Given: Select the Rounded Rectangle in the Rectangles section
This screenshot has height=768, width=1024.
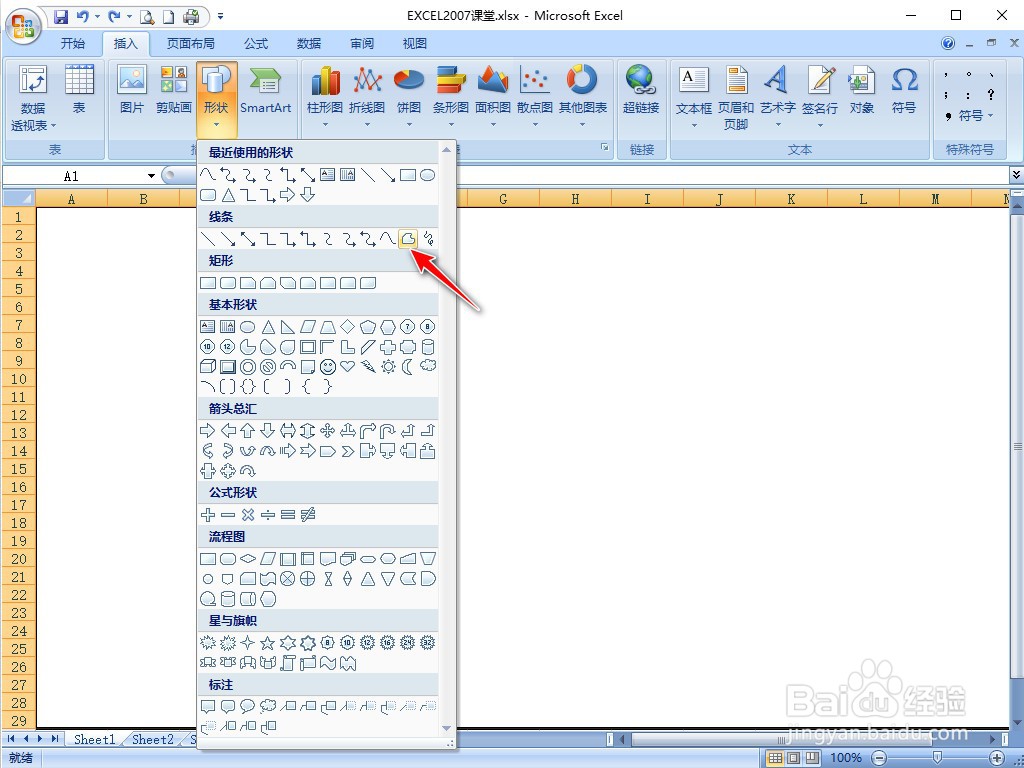Looking at the screenshot, I should tap(228, 283).
